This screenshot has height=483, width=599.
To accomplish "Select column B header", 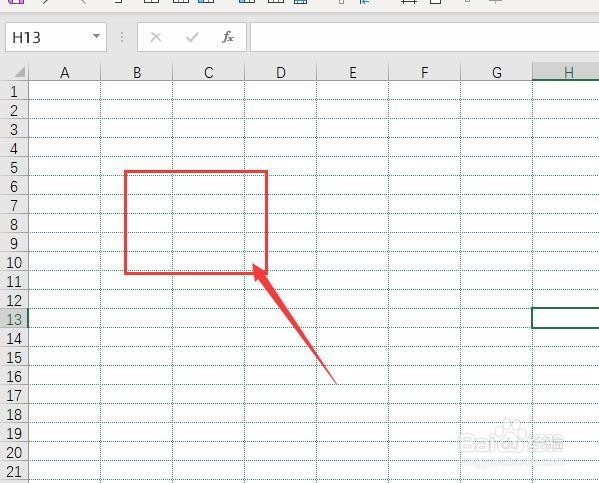I will pyautogui.click(x=137, y=72).
